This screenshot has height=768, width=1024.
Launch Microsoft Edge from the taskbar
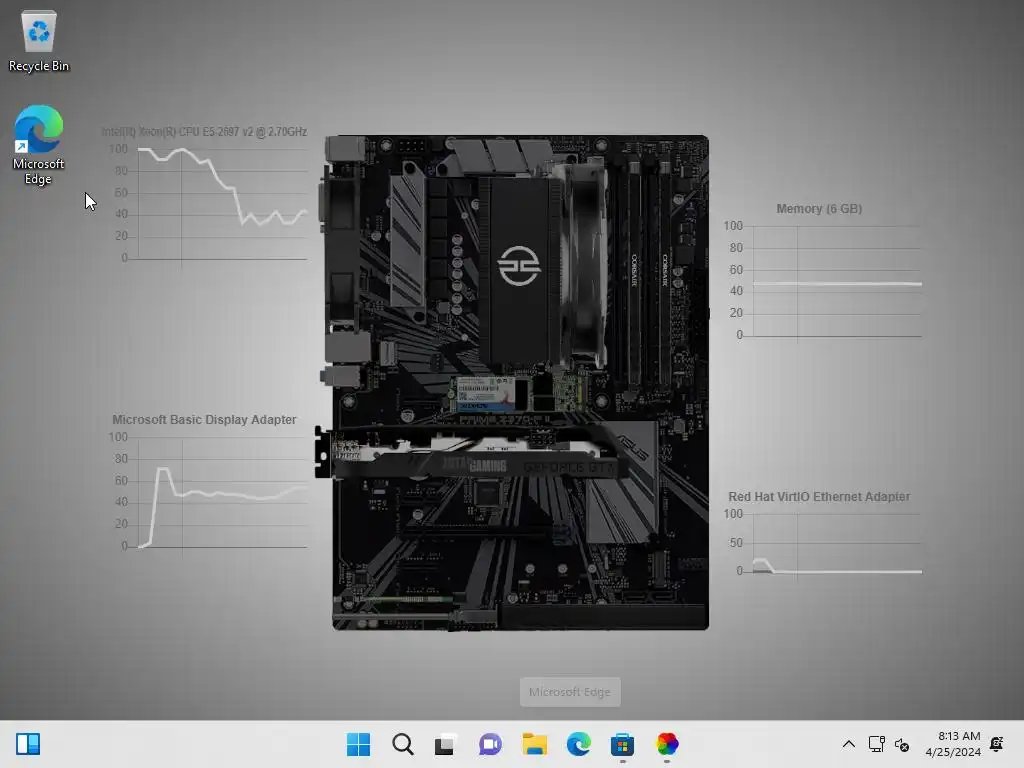point(579,744)
